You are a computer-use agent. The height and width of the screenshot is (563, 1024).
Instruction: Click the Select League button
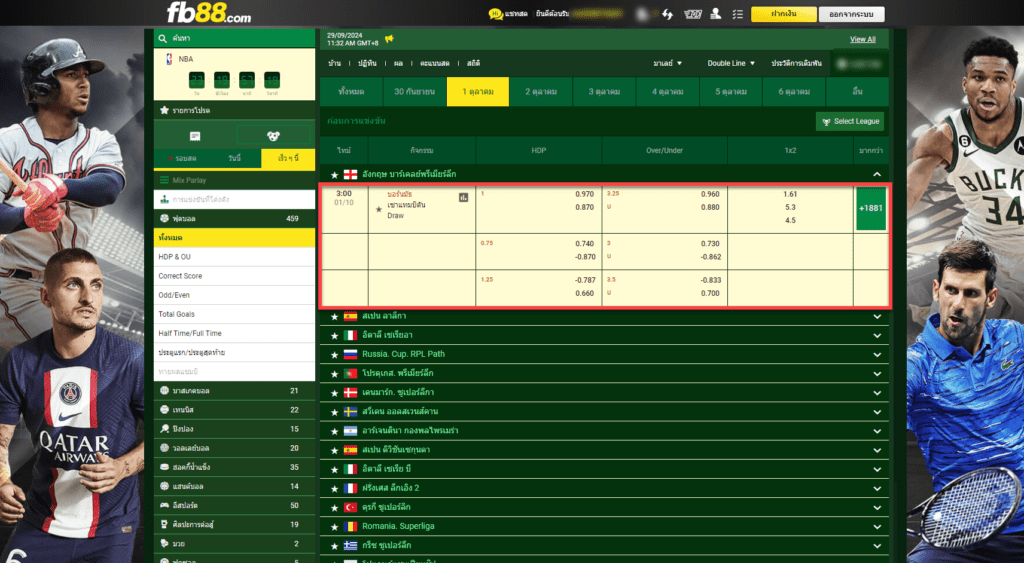(850, 121)
